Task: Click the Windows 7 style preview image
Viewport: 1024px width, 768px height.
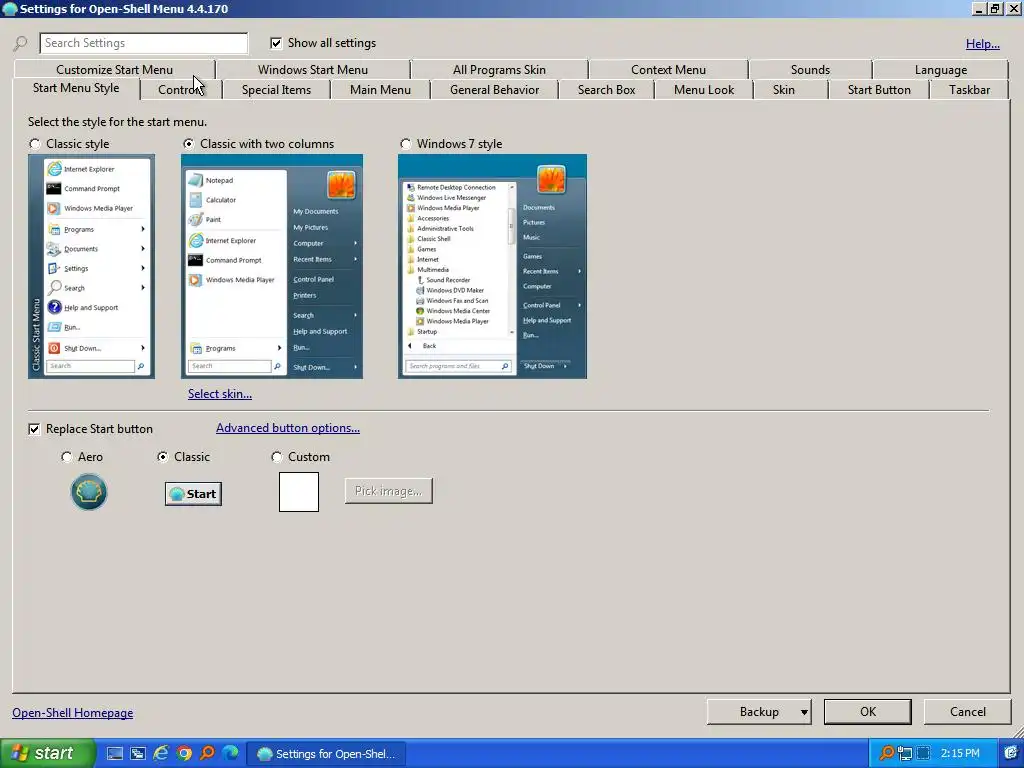Action: (x=492, y=266)
